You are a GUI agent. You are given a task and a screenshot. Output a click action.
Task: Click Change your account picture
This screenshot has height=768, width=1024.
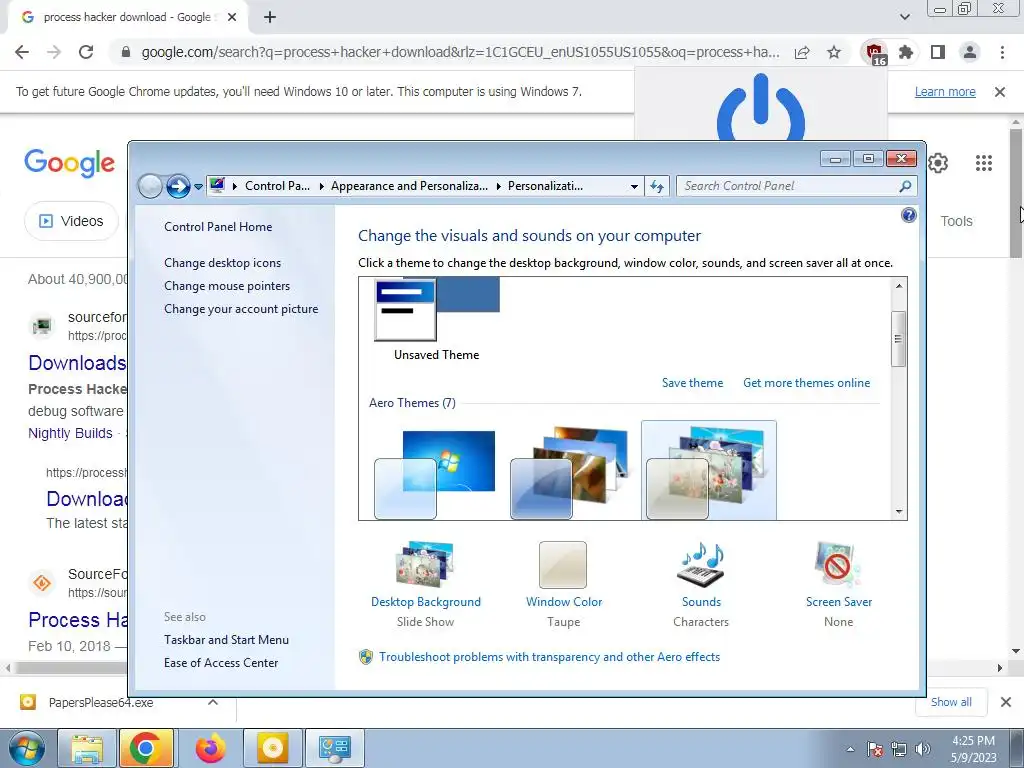(x=241, y=309)
